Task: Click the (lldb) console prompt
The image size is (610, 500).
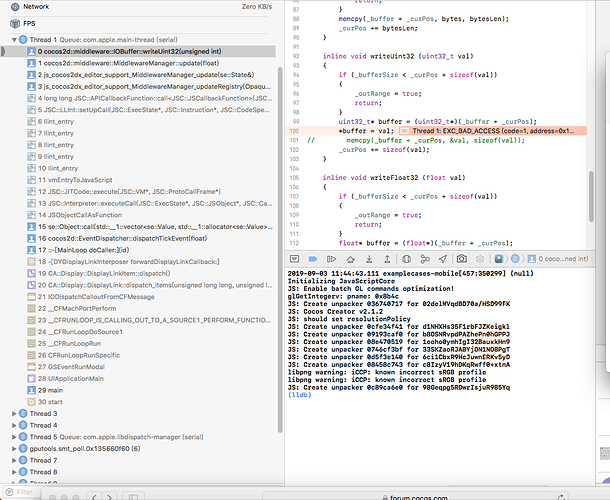Action: click(x=300, y=395)
